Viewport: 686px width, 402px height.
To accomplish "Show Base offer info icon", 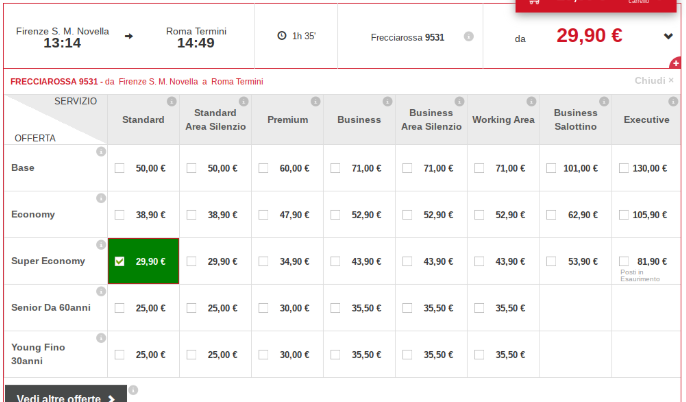I will (101, 151).
